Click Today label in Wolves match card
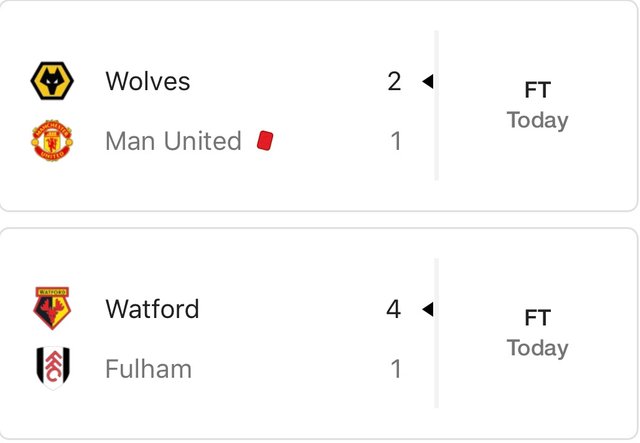 [x=538, y=120]
